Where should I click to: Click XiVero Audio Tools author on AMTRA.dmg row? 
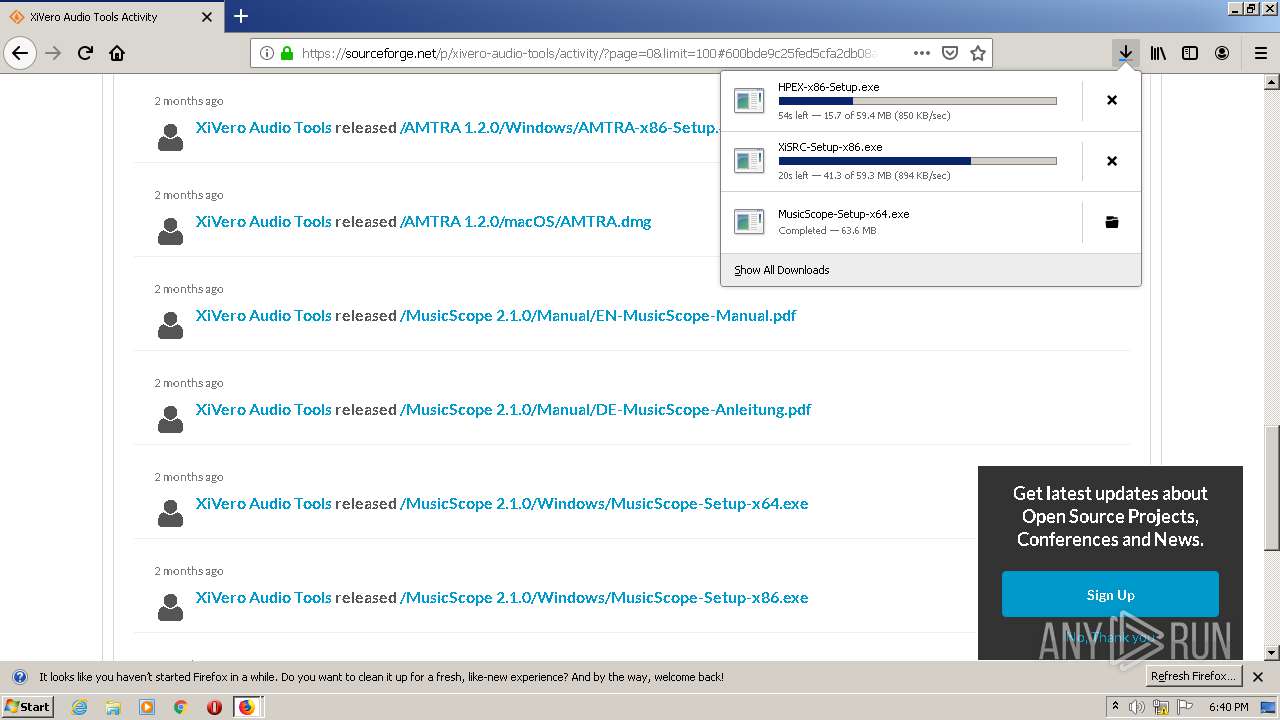point(263,221)
